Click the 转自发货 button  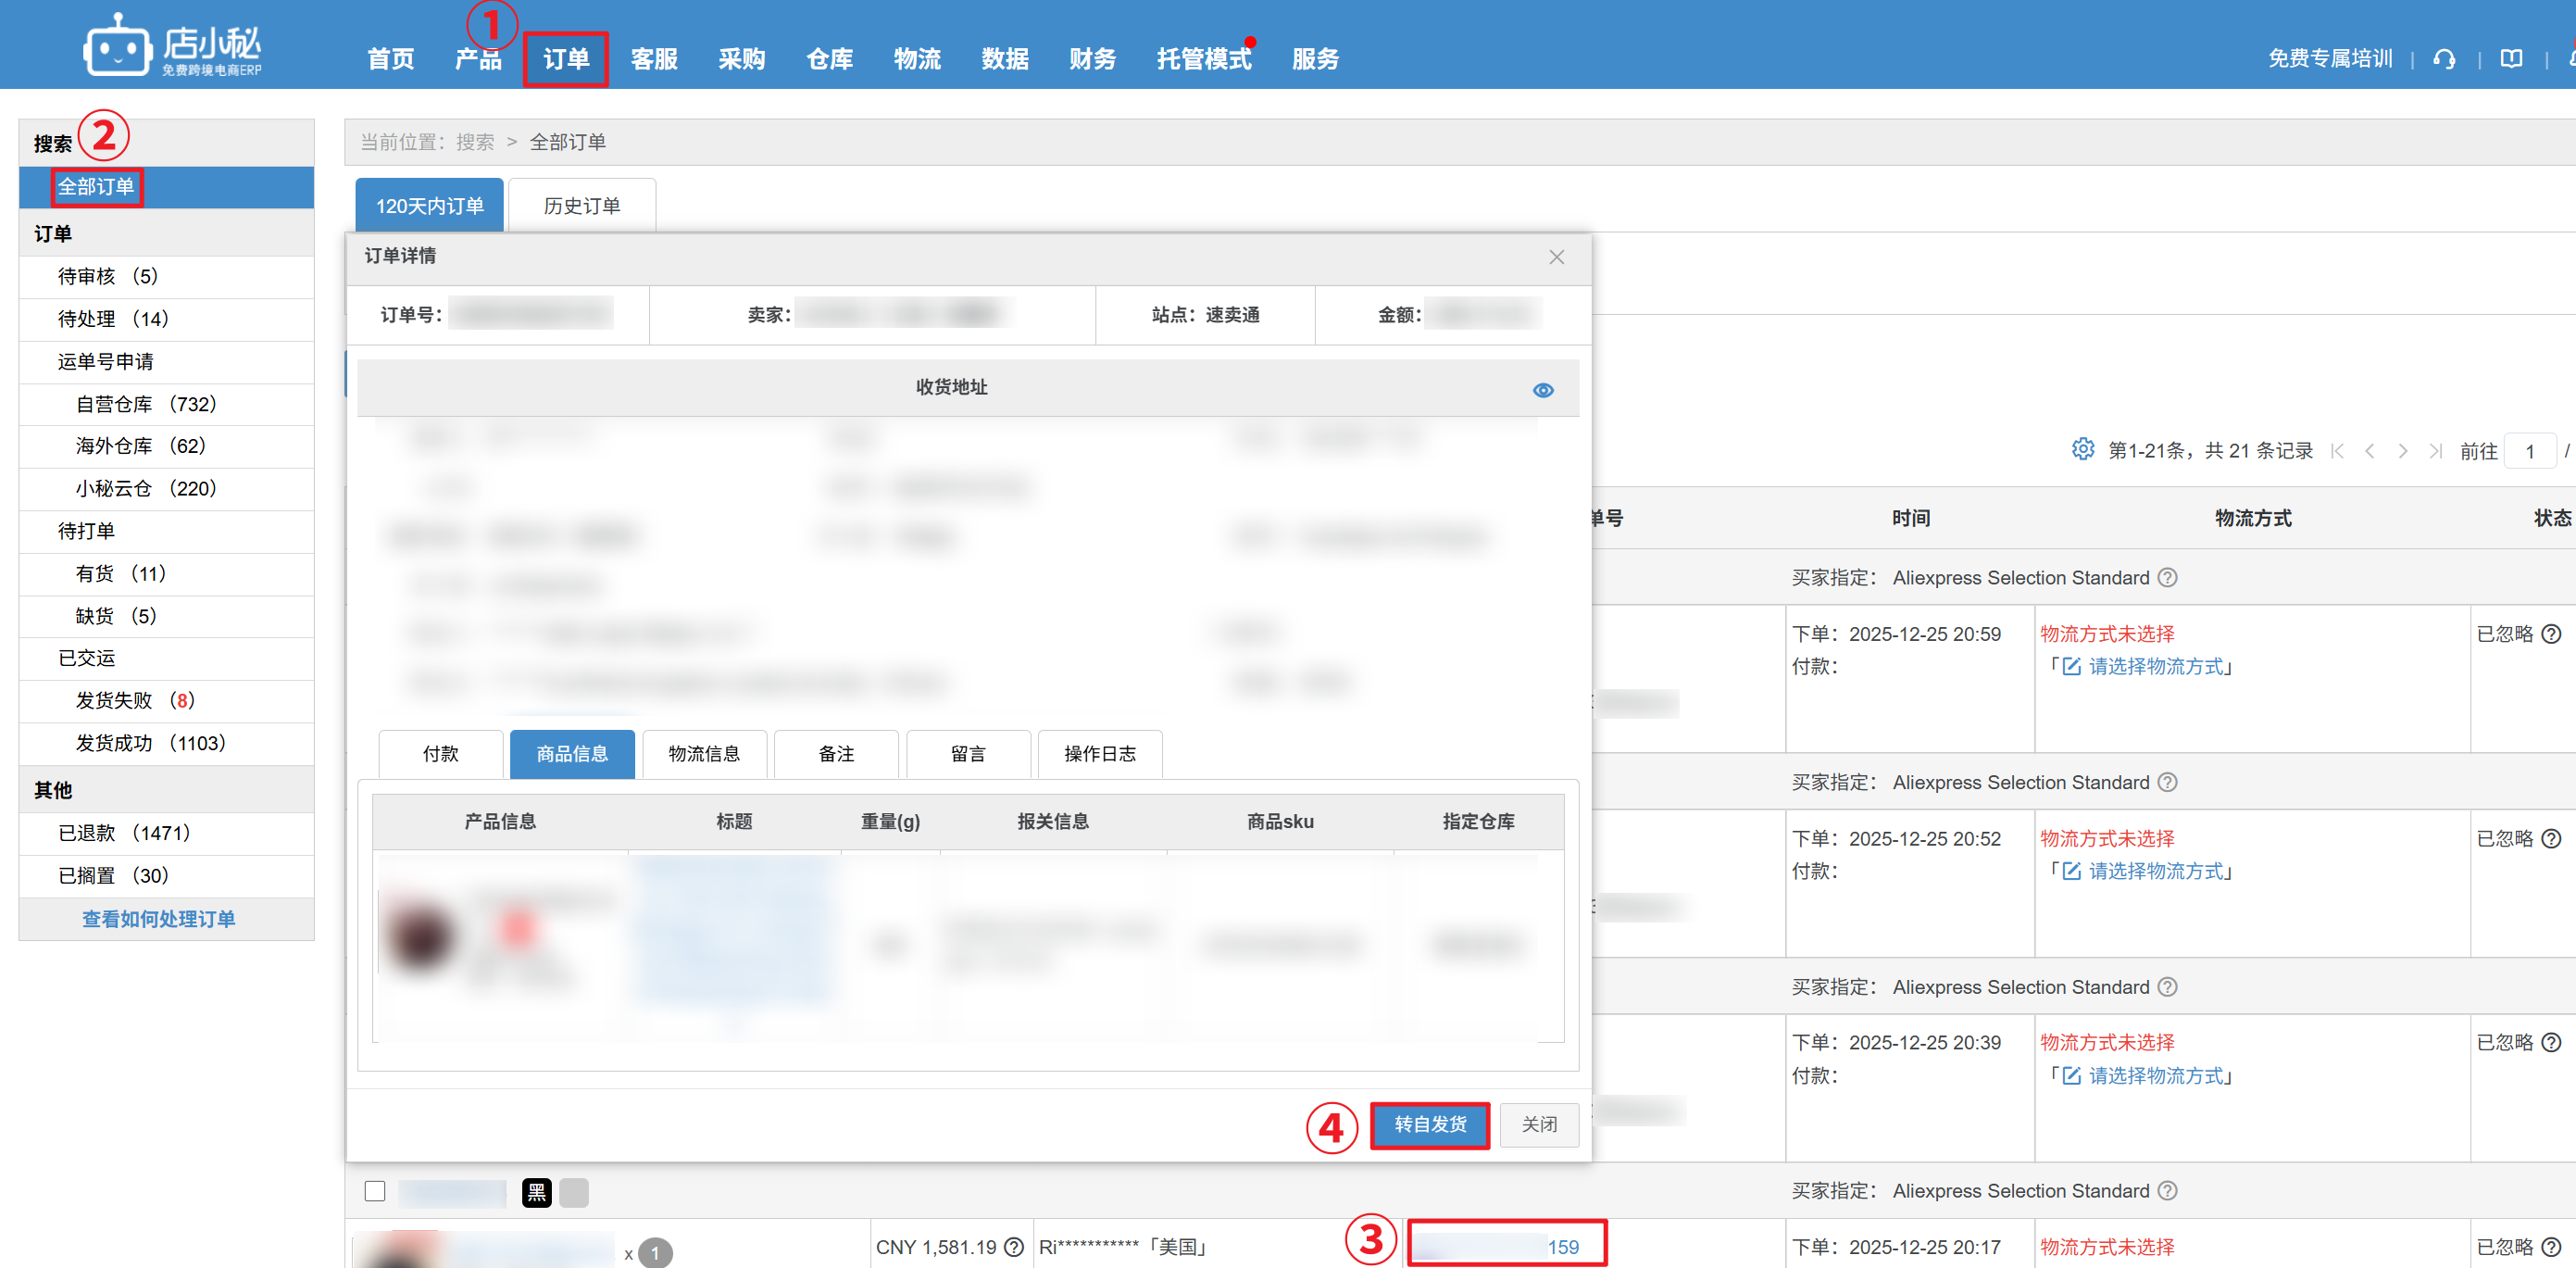pyautogui.click(x=1429, y=1124)
